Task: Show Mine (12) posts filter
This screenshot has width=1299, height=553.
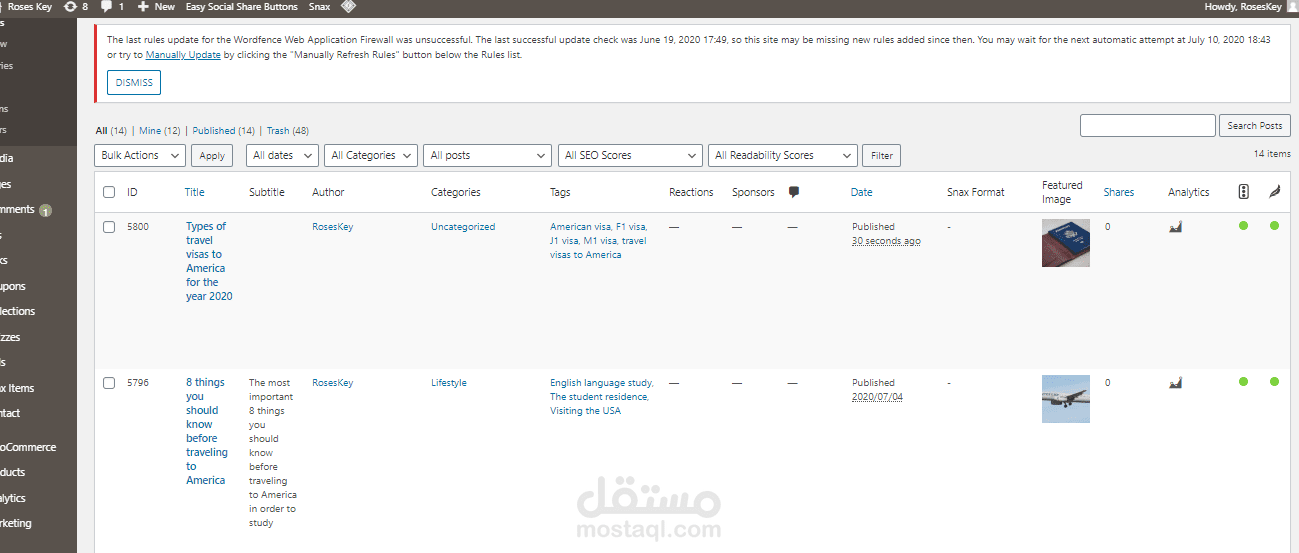Action: (160, 131)
